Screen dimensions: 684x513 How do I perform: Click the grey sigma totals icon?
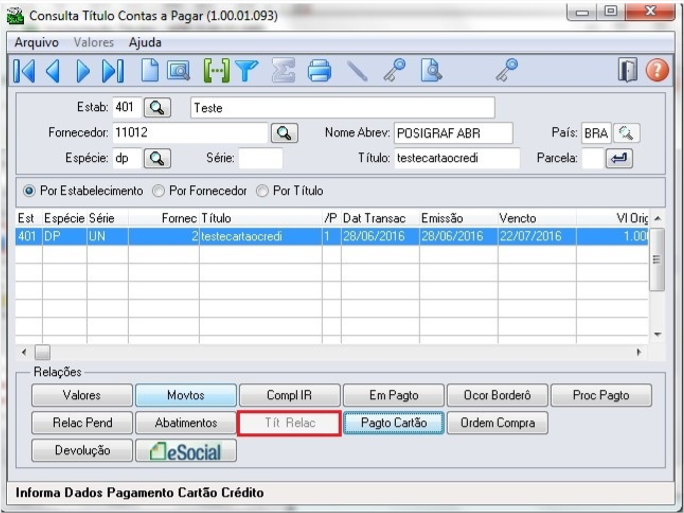click(x=284, y=71)
